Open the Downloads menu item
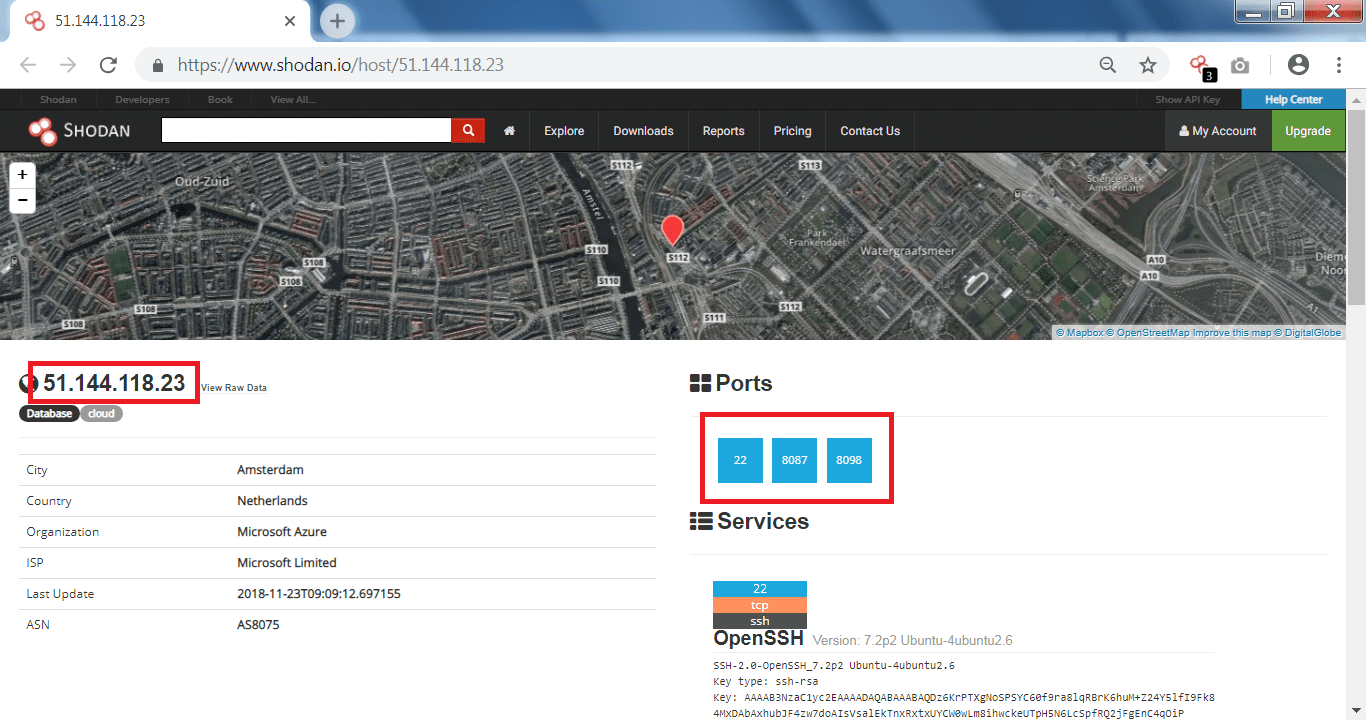The image size is (1370, 720). coord(643,131)
